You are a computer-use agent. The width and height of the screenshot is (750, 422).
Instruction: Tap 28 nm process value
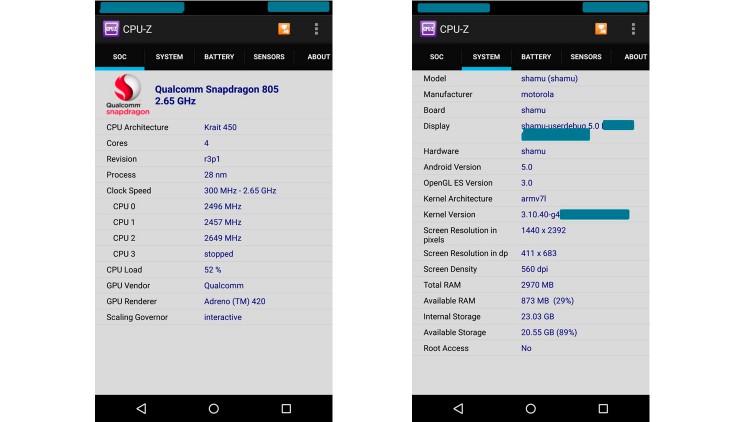coord(215,175)
